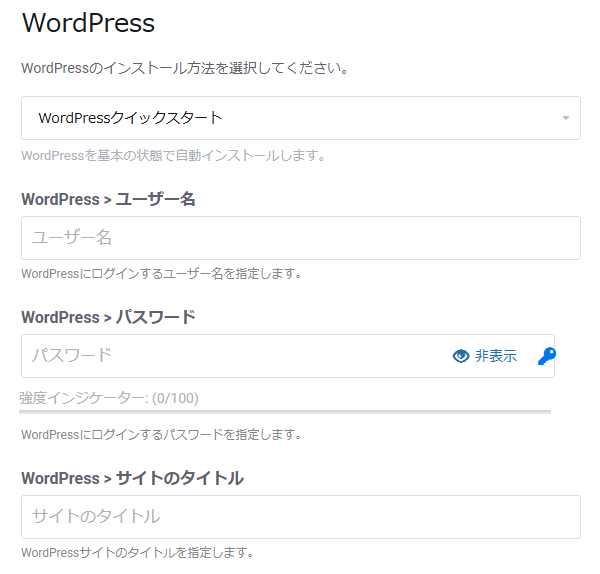Focus the ユーザー名 input field
Image resolution: width=600 pixels, height=574 pixels.
(x=301, y=238)
